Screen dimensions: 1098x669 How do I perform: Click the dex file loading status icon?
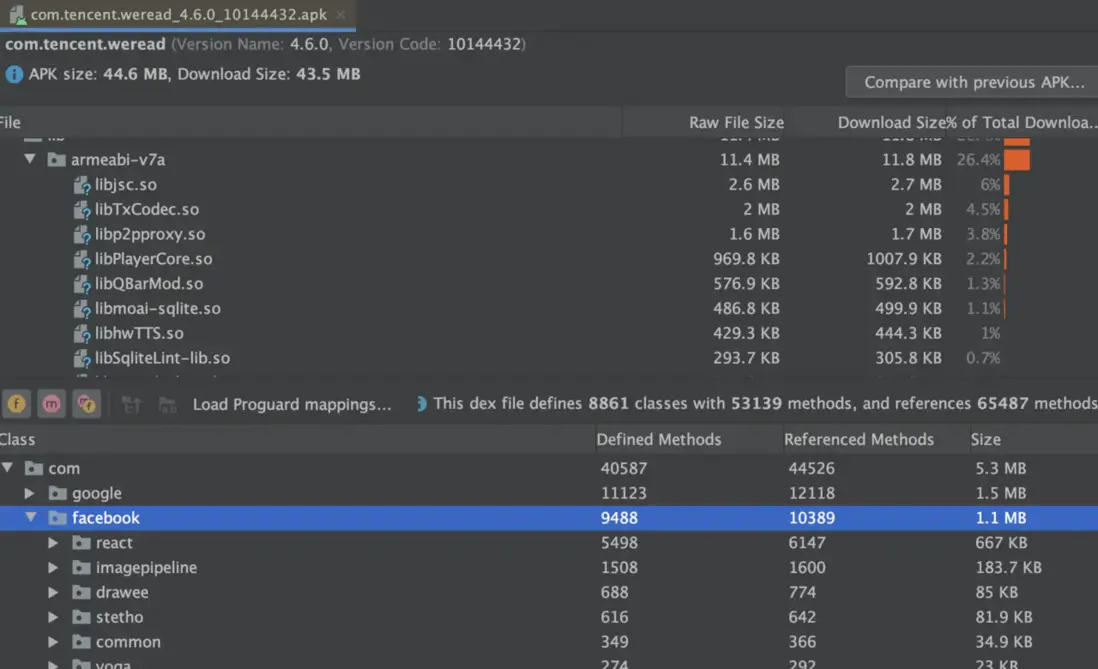tap(421, 404)
